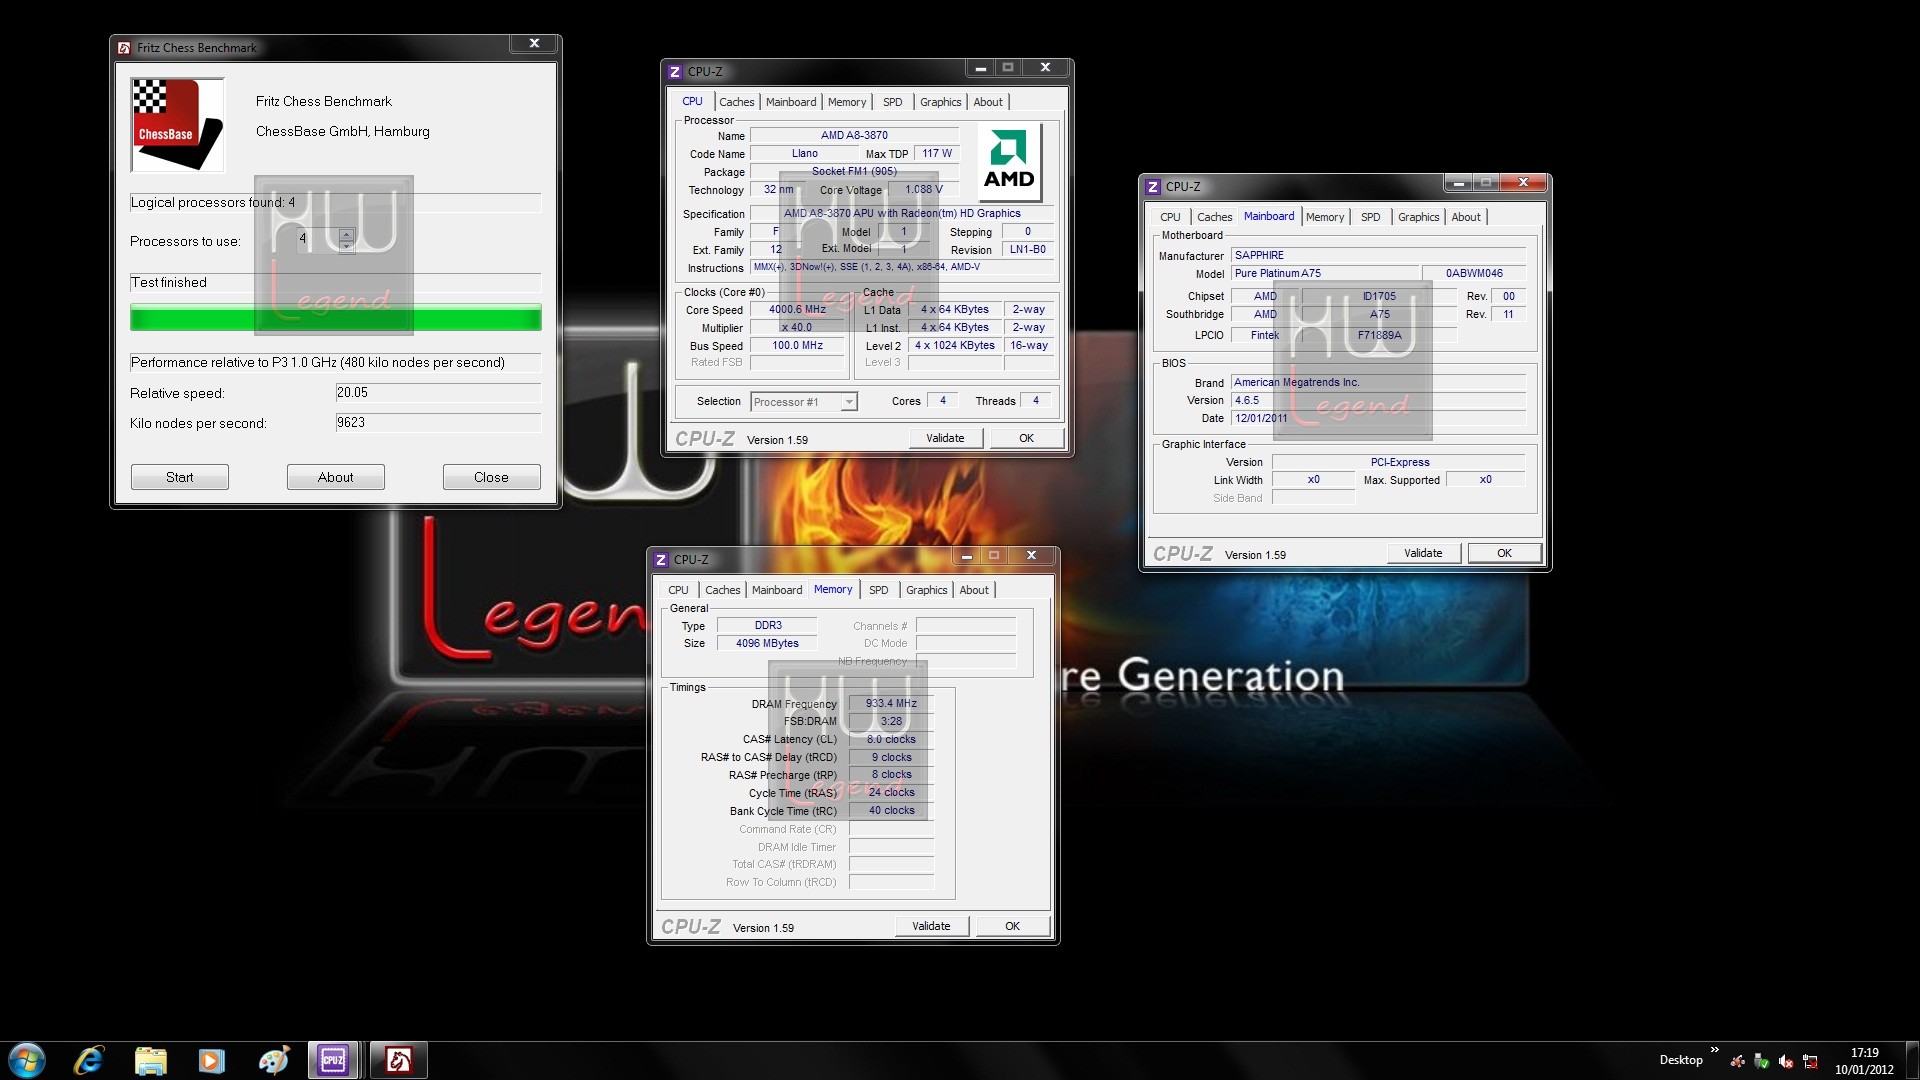Switch to Caches tab in CPU window

(x=737, y=102)
